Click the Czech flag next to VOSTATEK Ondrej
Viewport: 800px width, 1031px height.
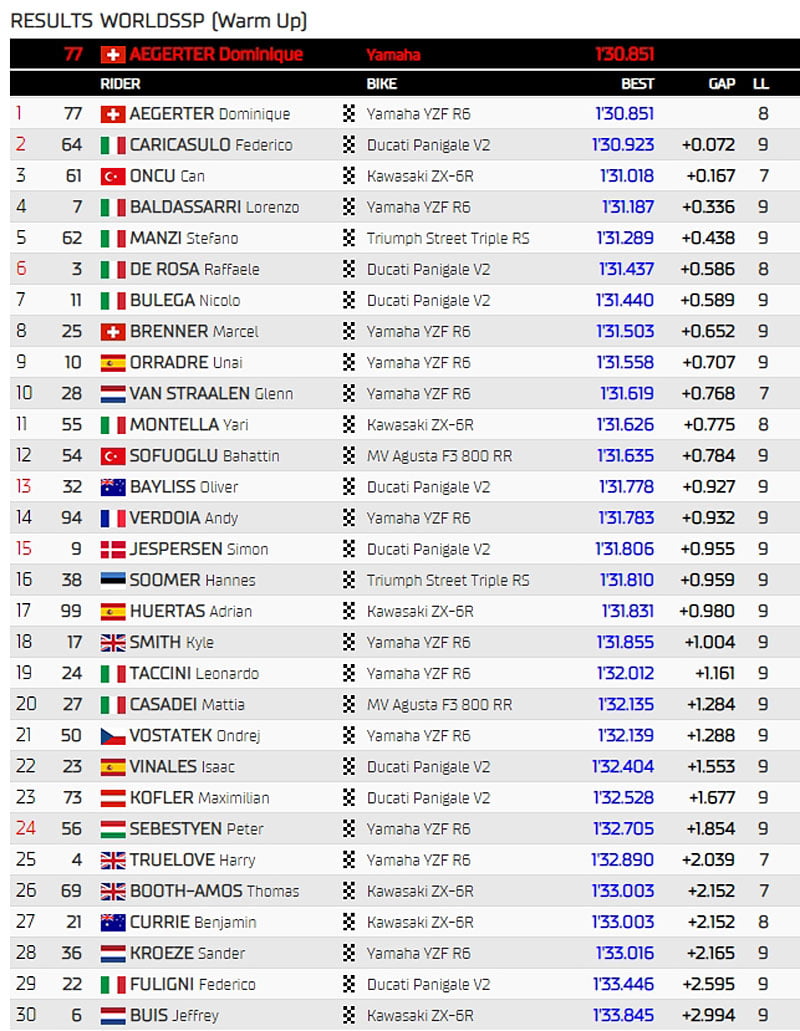point(113,736)
